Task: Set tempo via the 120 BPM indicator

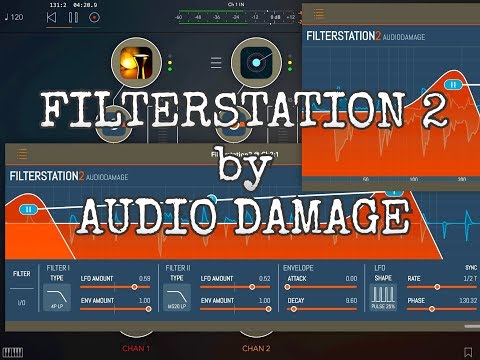Action: [x=14, y=17]
